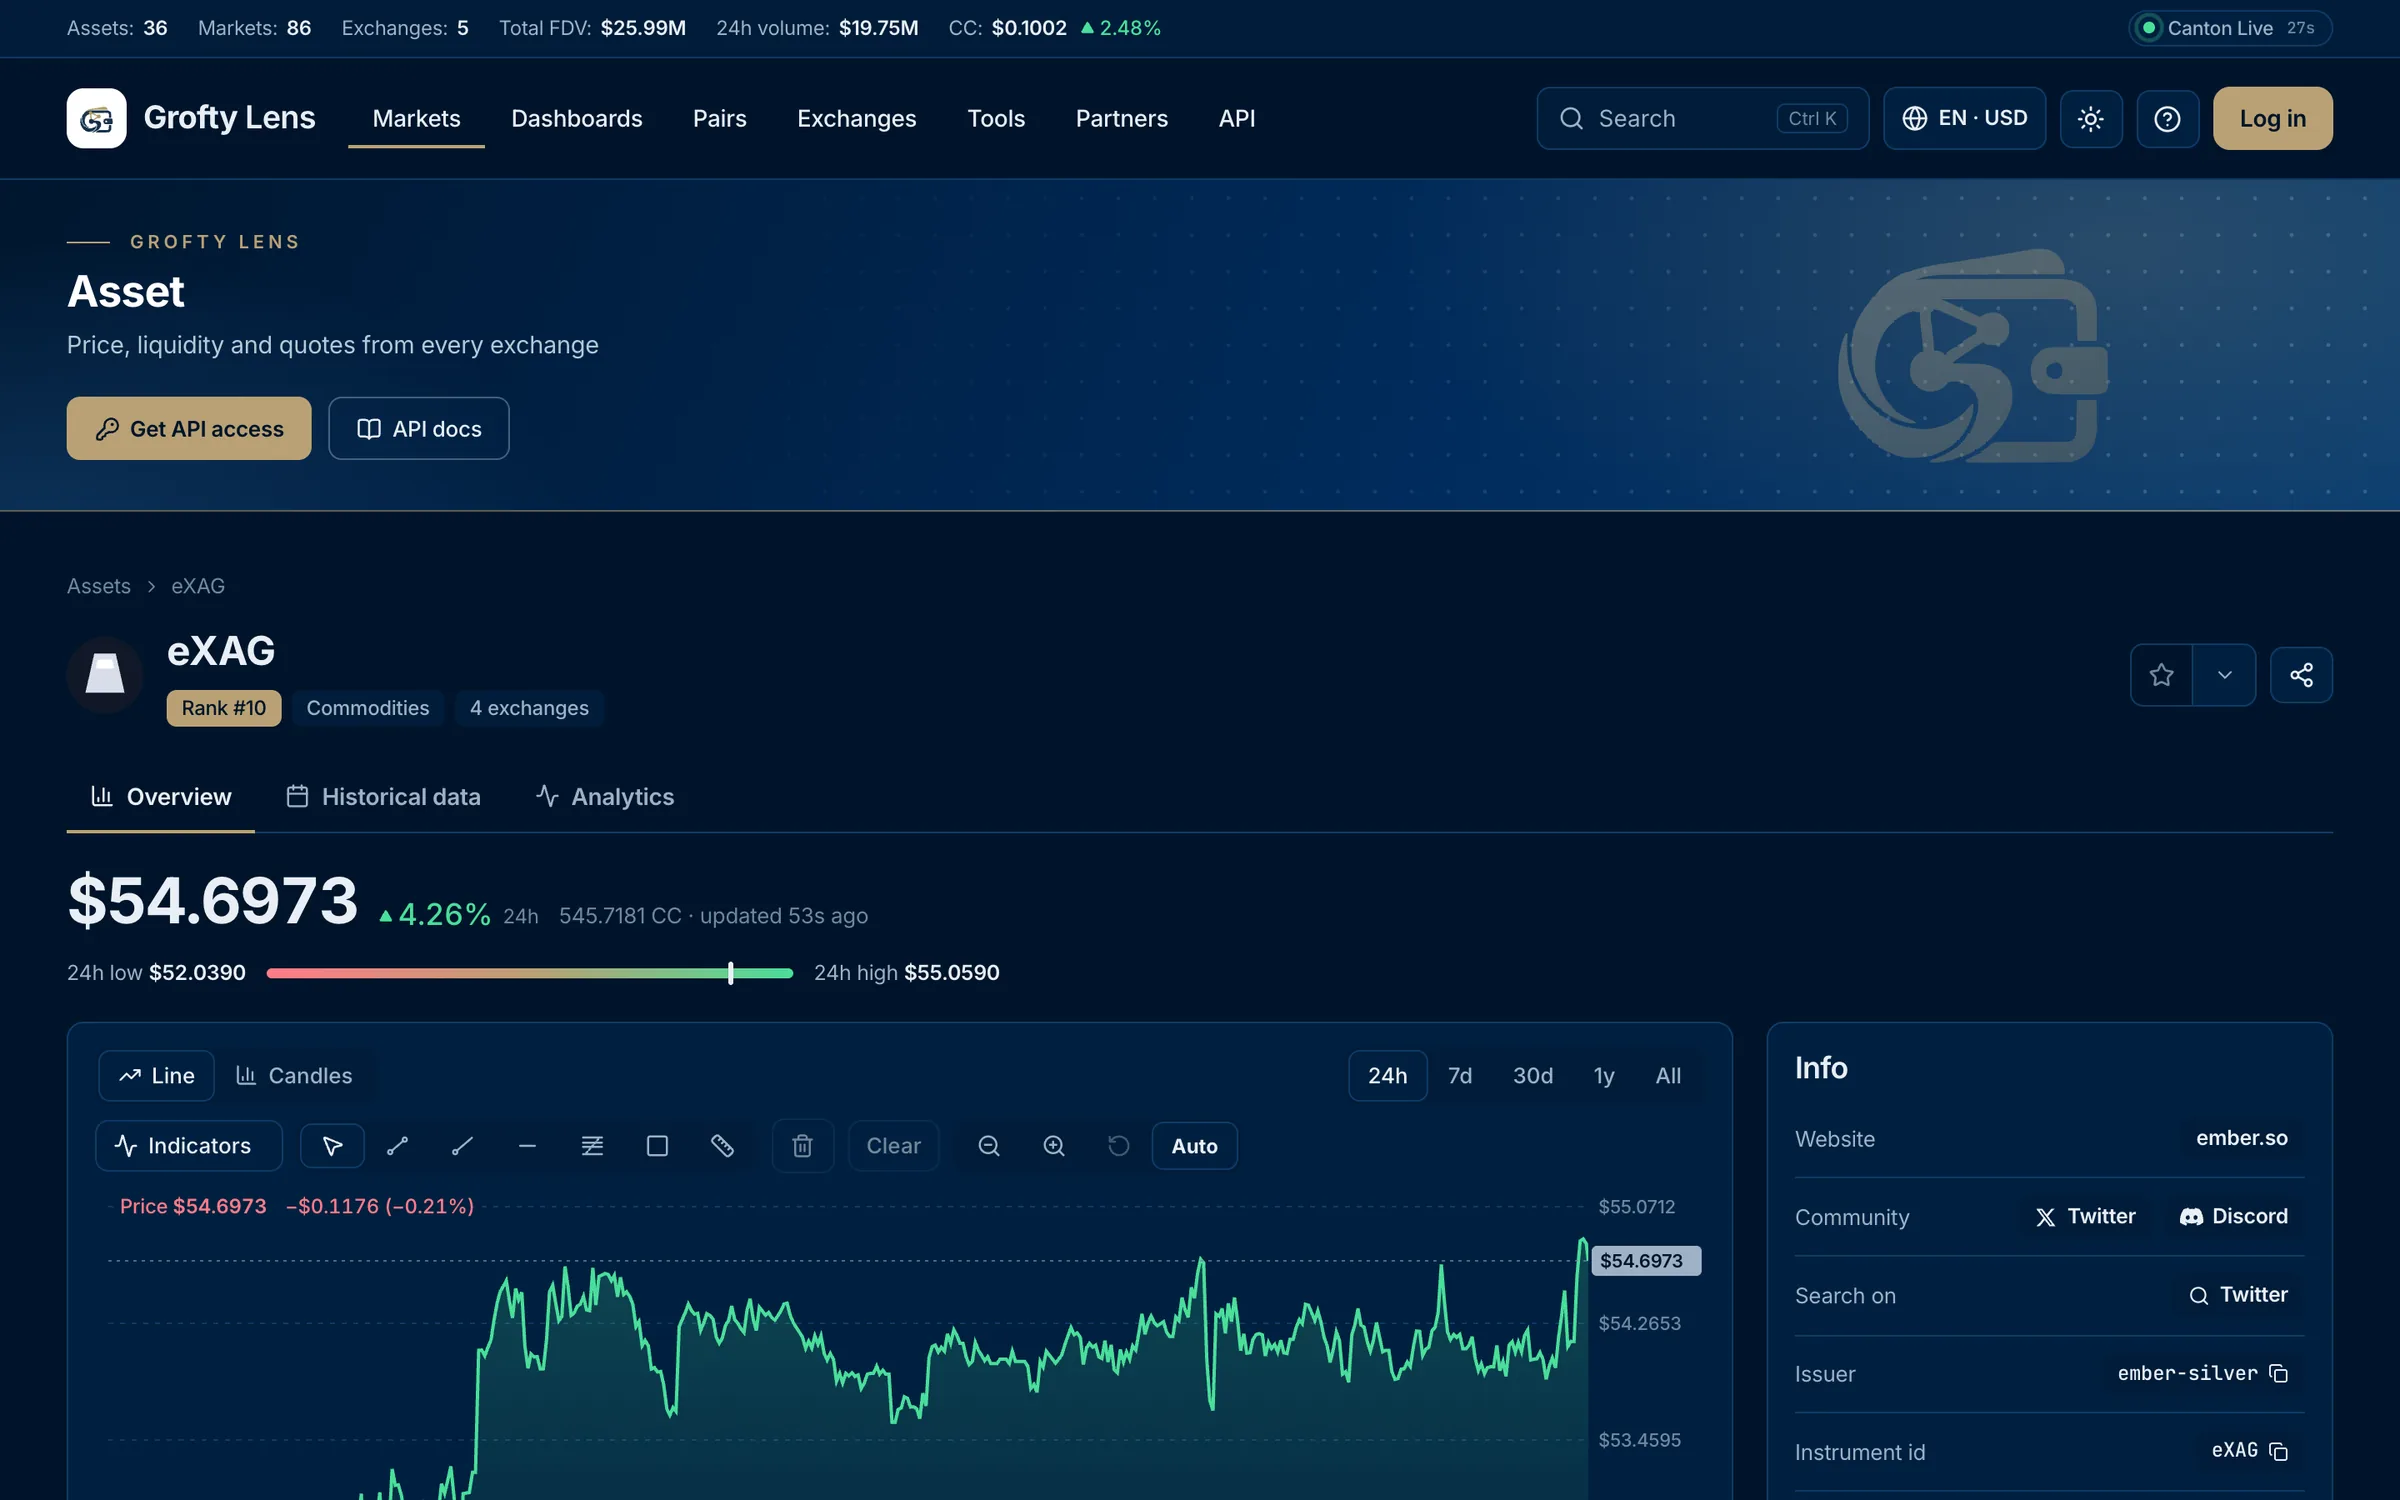Reset chart view with undo arrow icon
The image size is (2400, 1500).
(1119, 1146)
